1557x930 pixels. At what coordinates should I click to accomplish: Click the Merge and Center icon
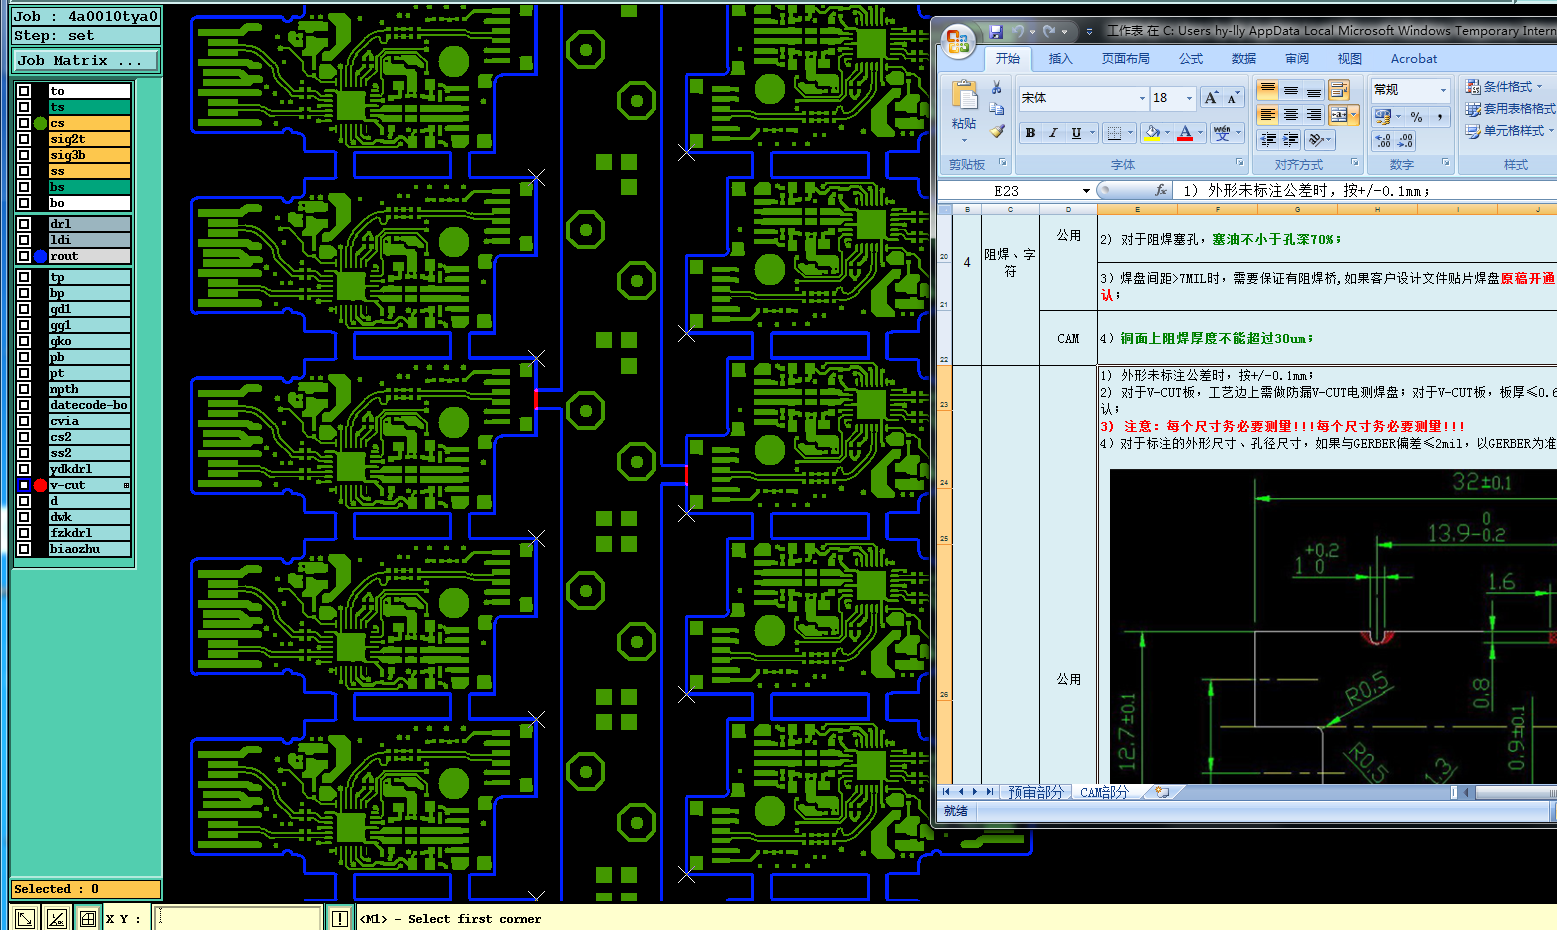click(x=1339, y=115)
